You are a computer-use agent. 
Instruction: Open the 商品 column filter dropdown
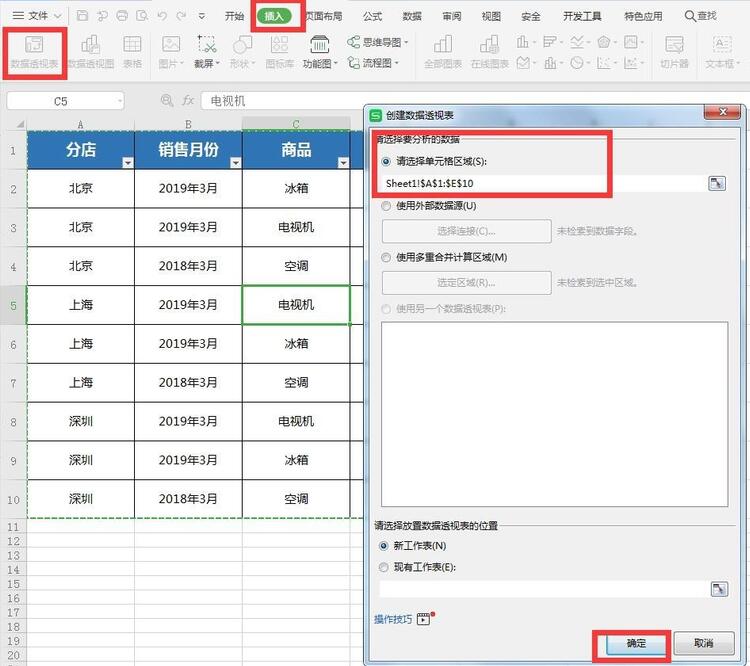coord(343,163)
